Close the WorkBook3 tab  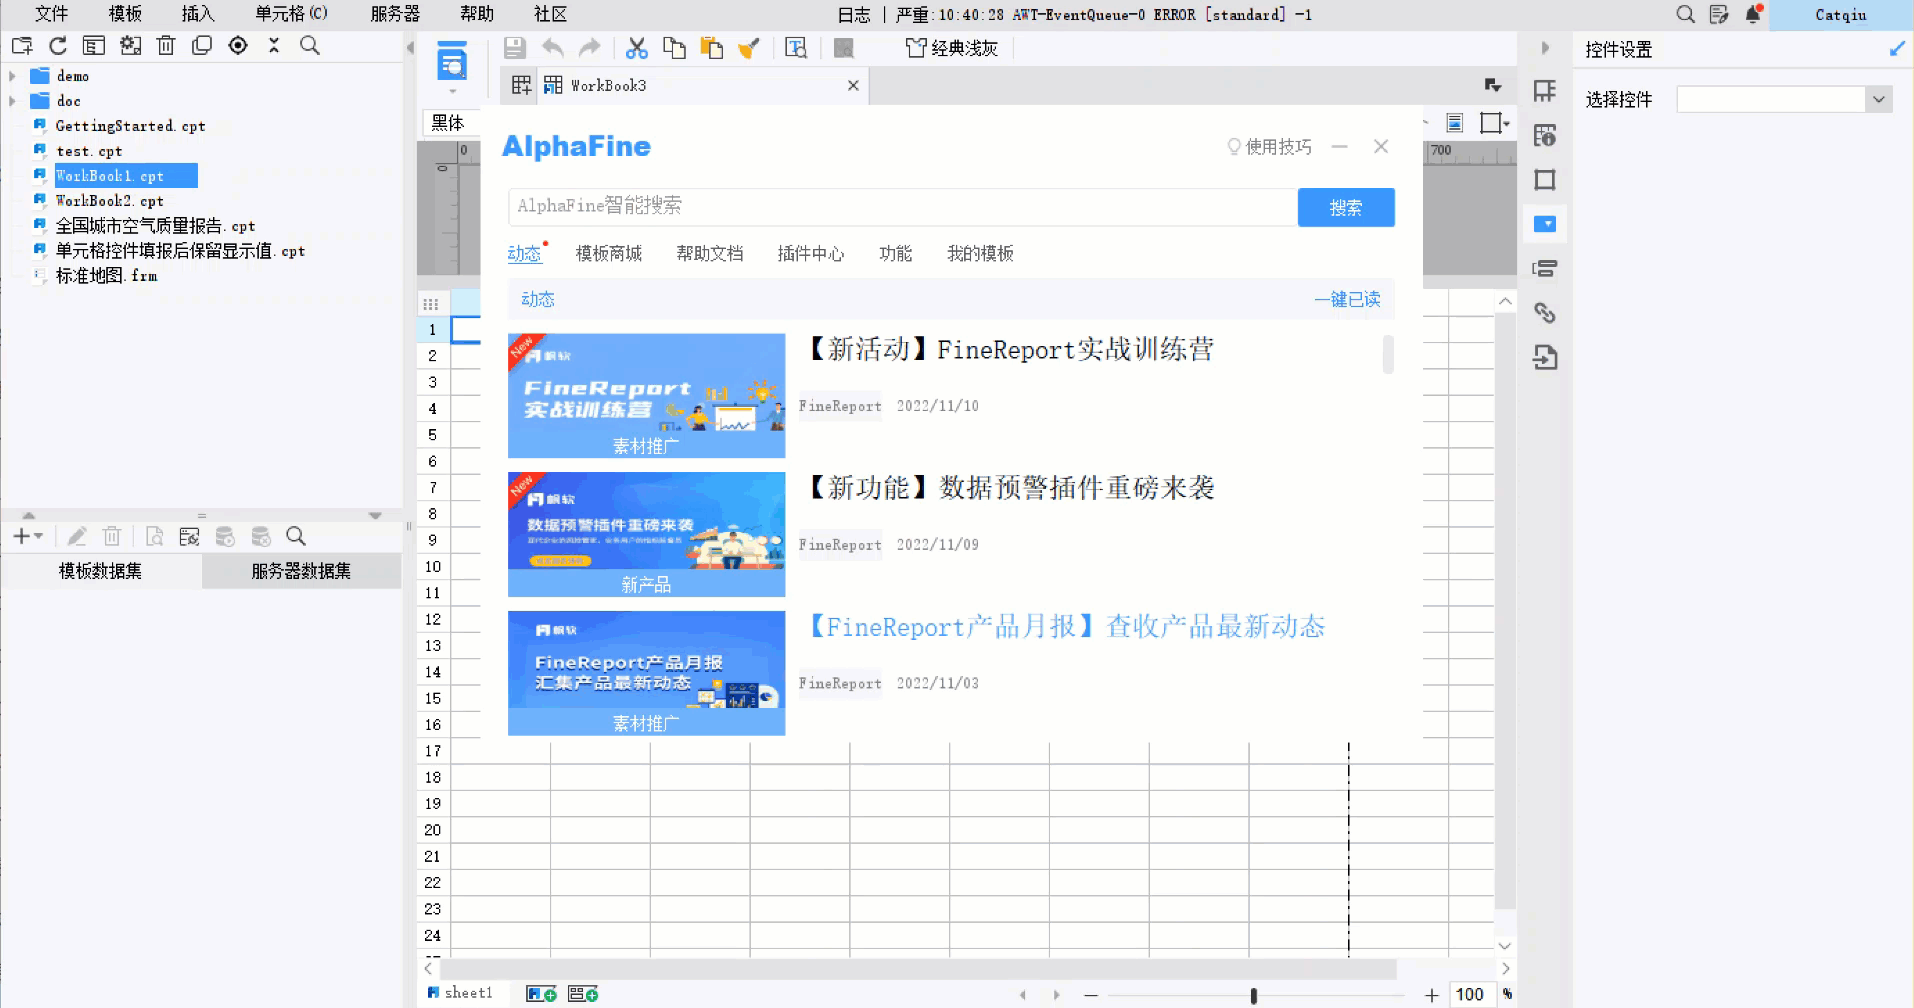point(853,85)
